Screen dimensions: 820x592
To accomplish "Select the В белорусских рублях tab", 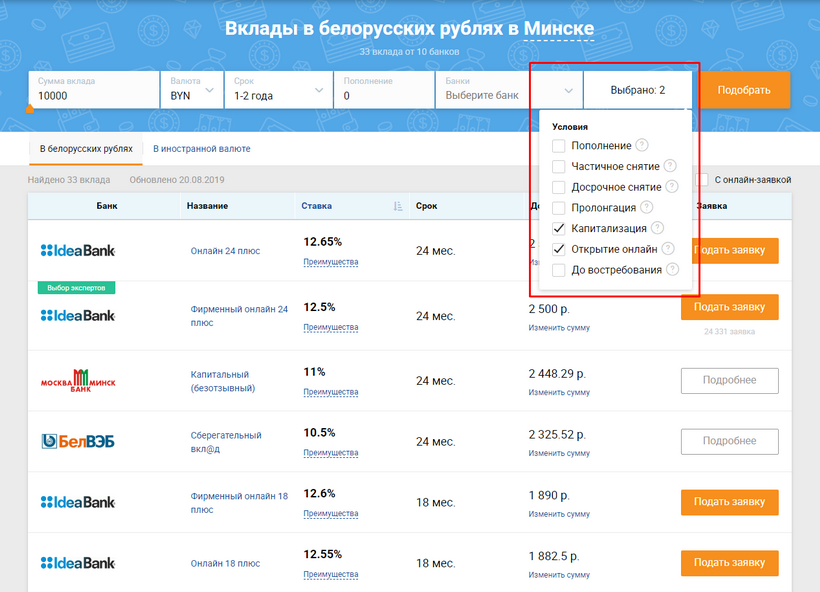I will tap(86, 149).
